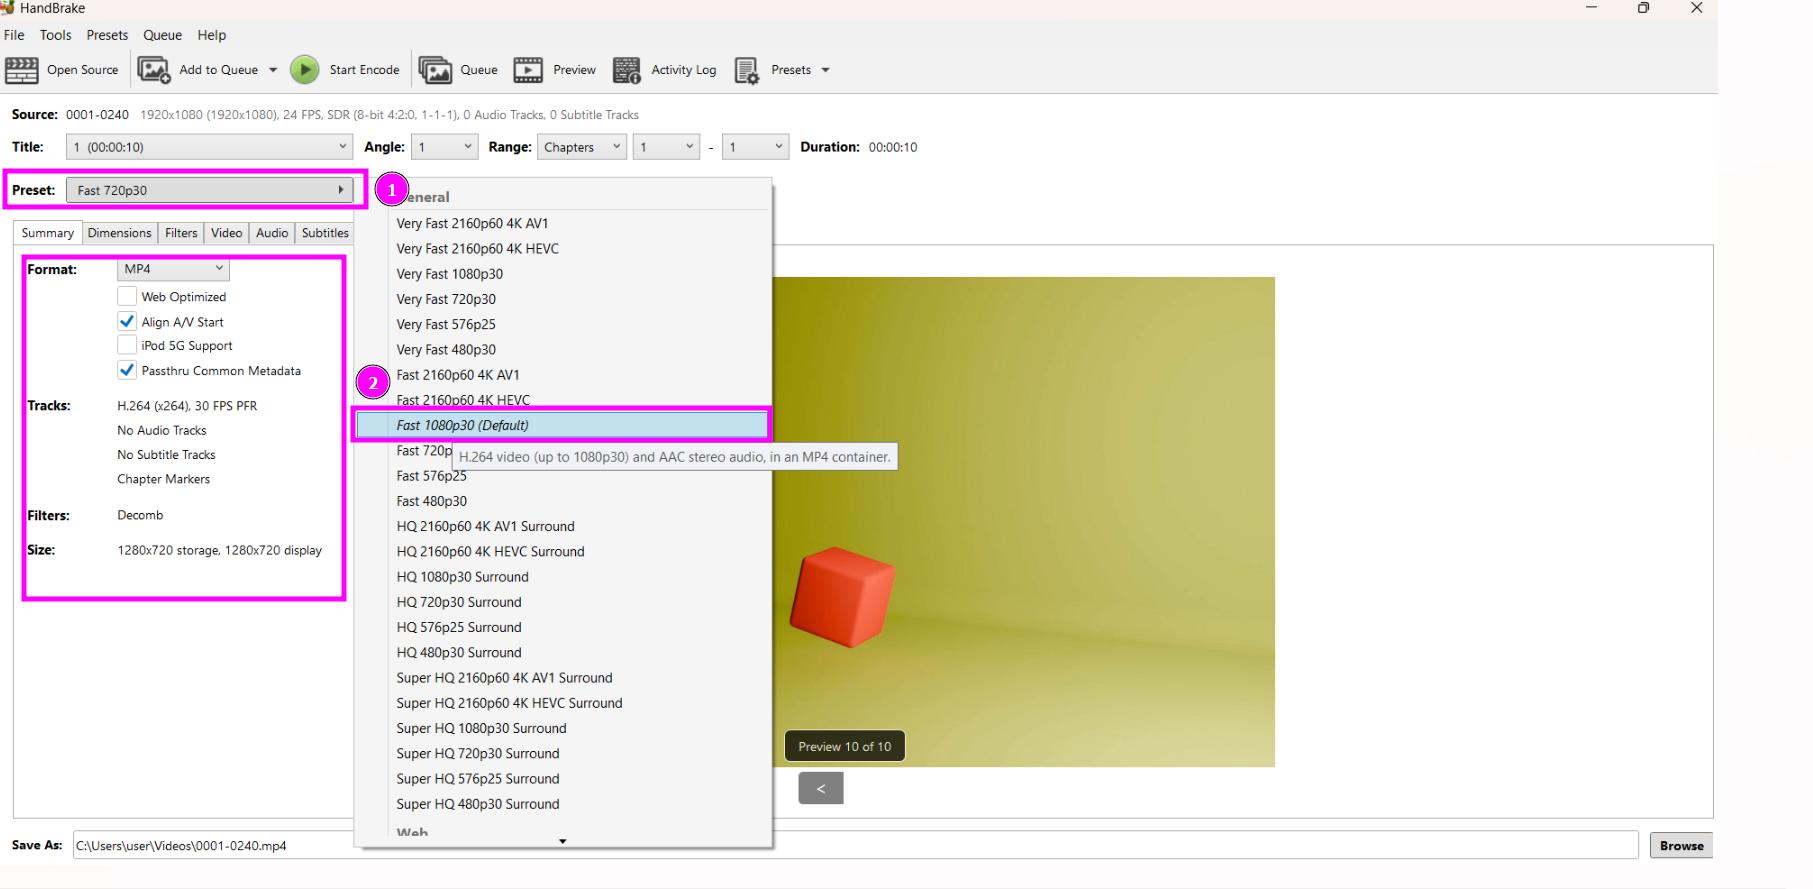Click the Browse button
The height and width of the screenshot is (889, 1813).
(x=1682, y=845)
